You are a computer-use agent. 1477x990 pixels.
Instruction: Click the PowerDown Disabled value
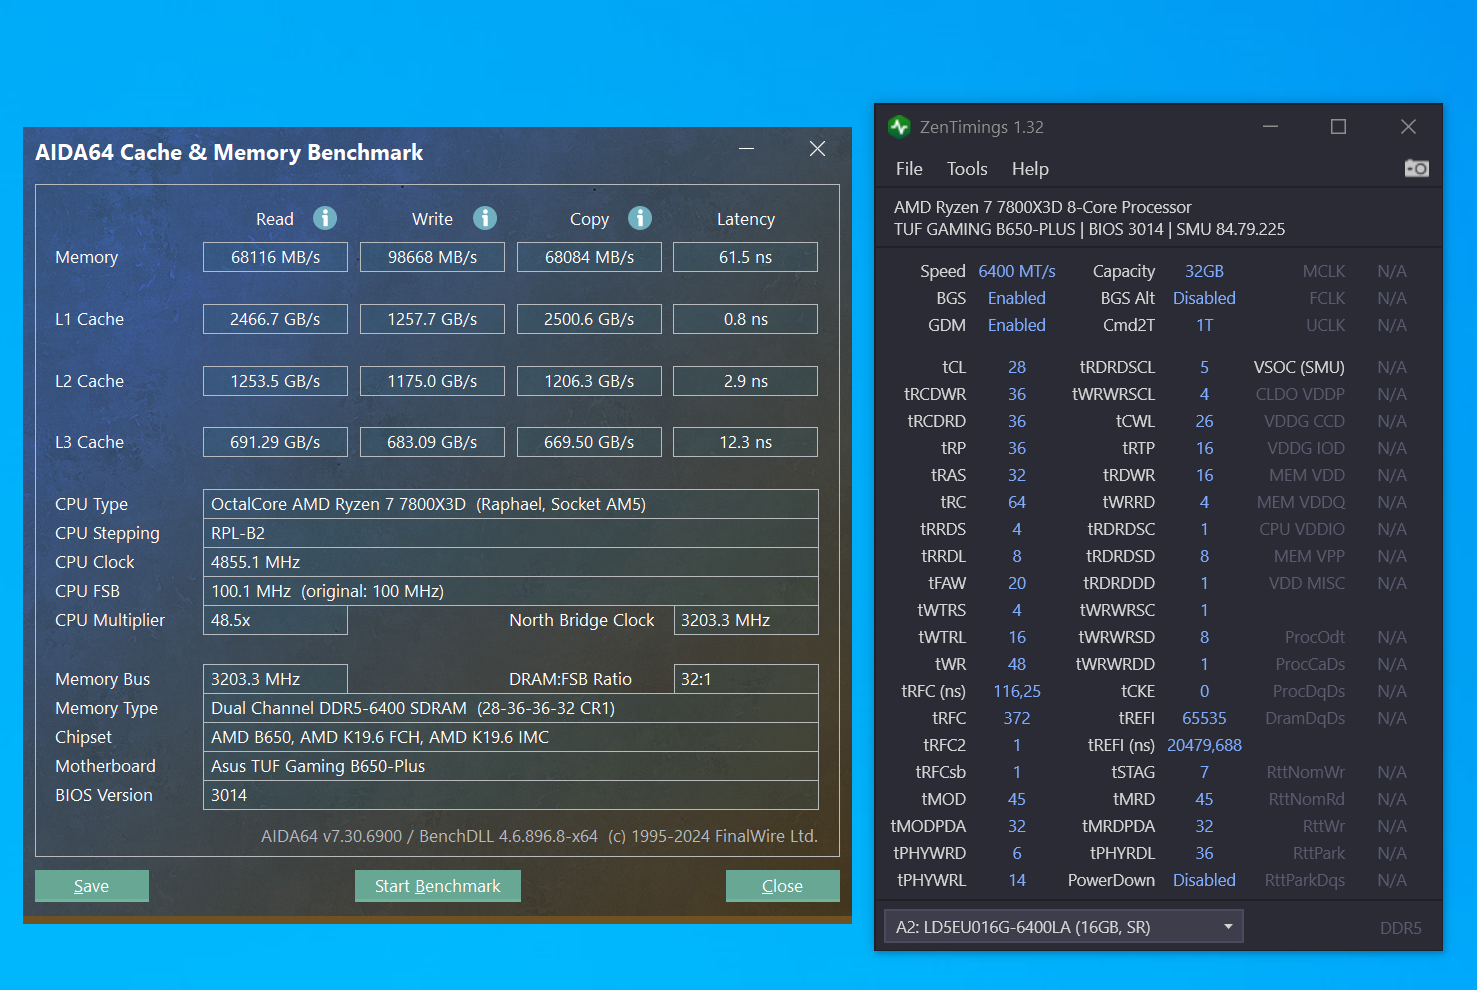pyautogui.click(x=1204, y=880)
